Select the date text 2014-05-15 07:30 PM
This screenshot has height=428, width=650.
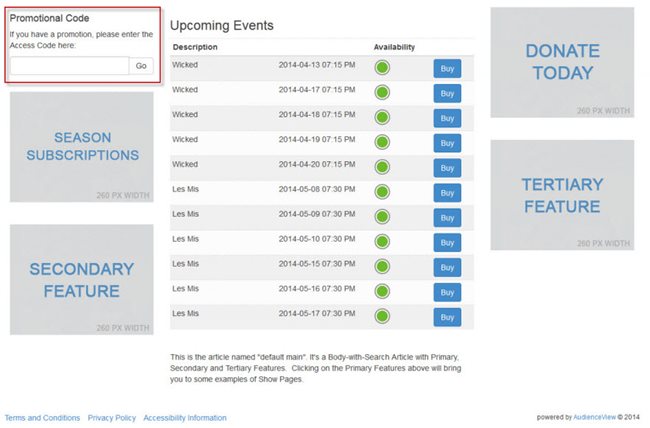317,264
